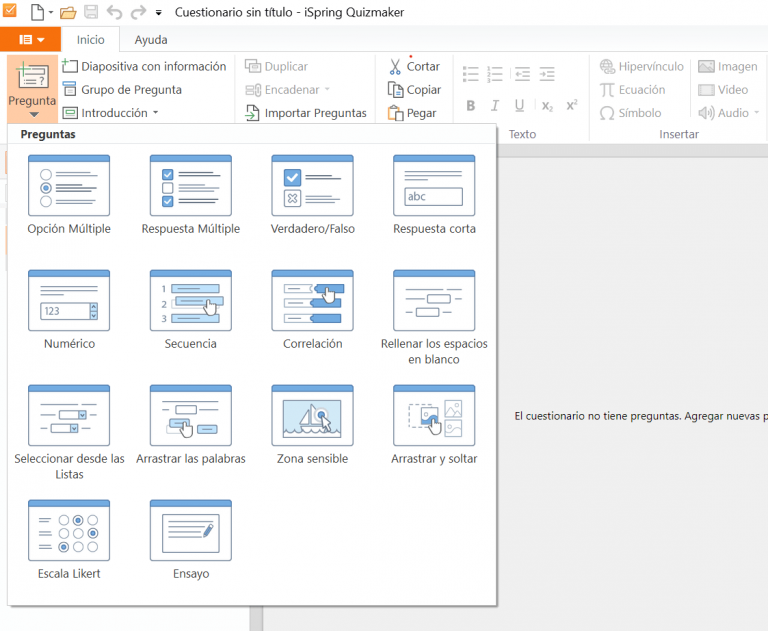Add an Escala Likert question
768x631 pixels.
click(69, 540)
